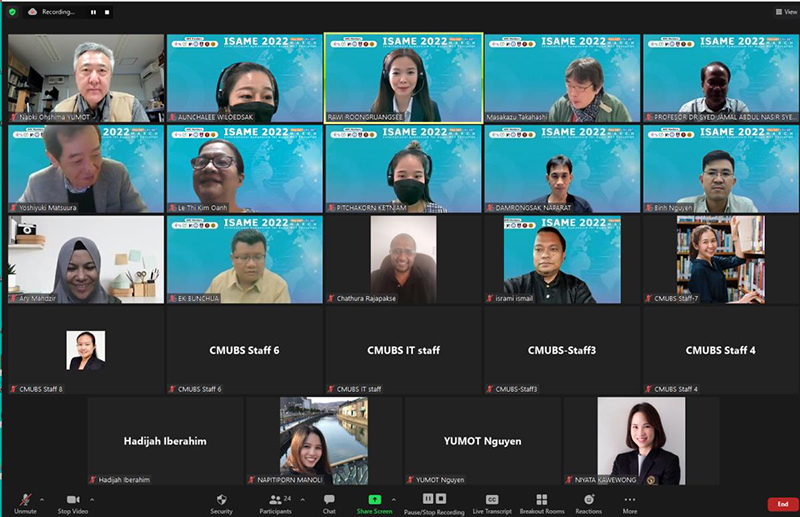Select CMUBS Staff 8's profile photo tile

click(x=86, y=350)
